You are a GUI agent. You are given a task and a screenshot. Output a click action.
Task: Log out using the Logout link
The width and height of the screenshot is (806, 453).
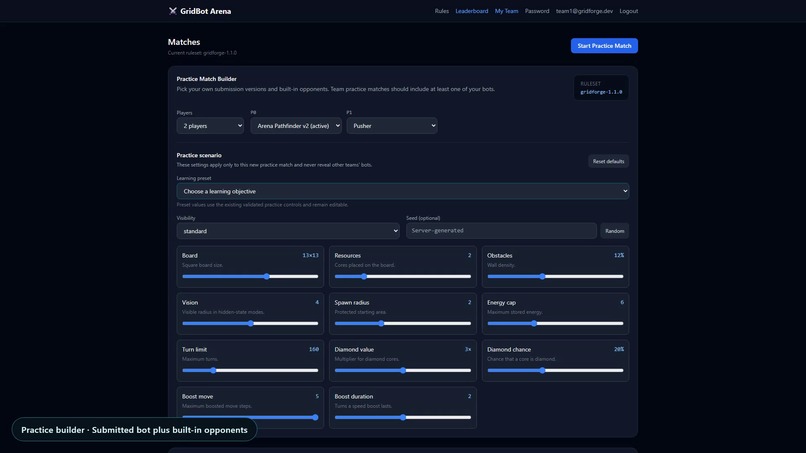[628, 11]
